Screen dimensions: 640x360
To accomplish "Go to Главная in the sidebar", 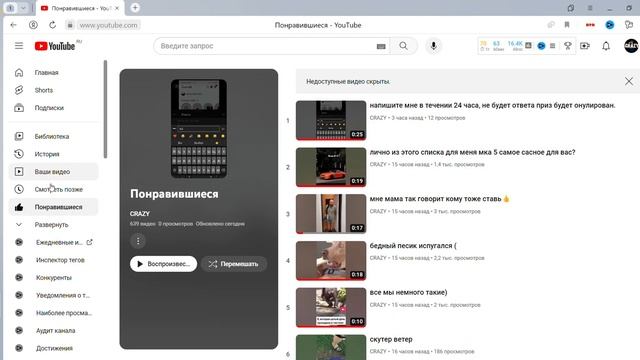I will click(53, 72).
